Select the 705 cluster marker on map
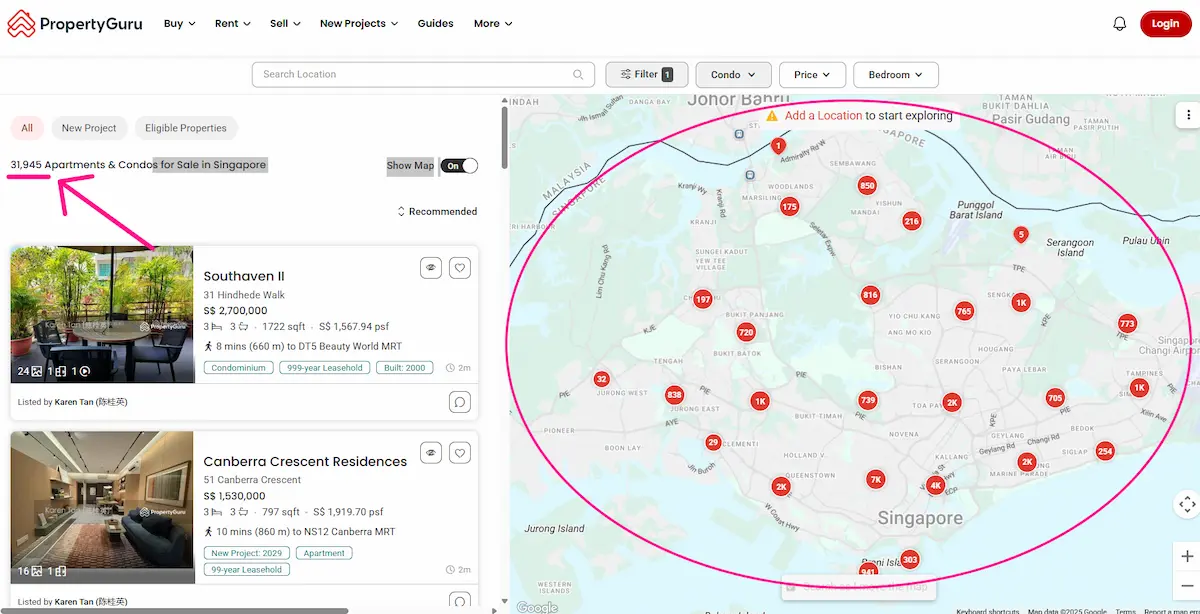 (x=1055, y=398)
